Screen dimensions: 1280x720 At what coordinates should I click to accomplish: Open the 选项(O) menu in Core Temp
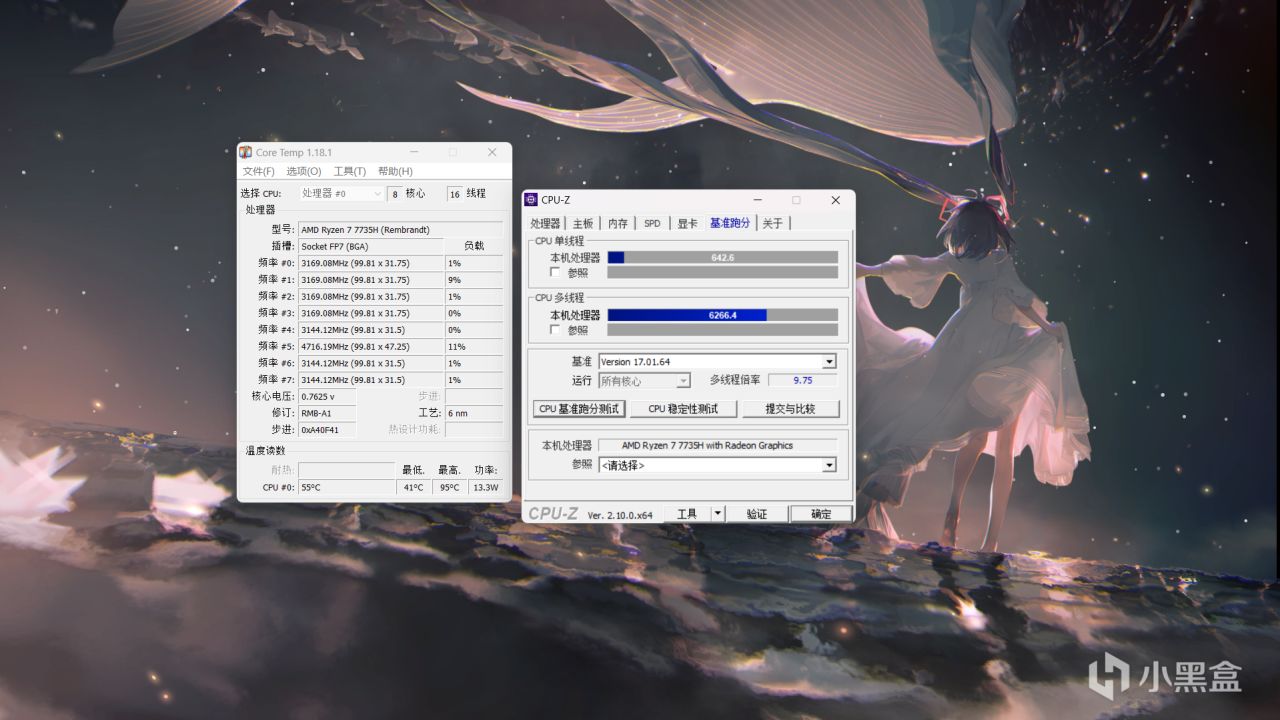304,171
